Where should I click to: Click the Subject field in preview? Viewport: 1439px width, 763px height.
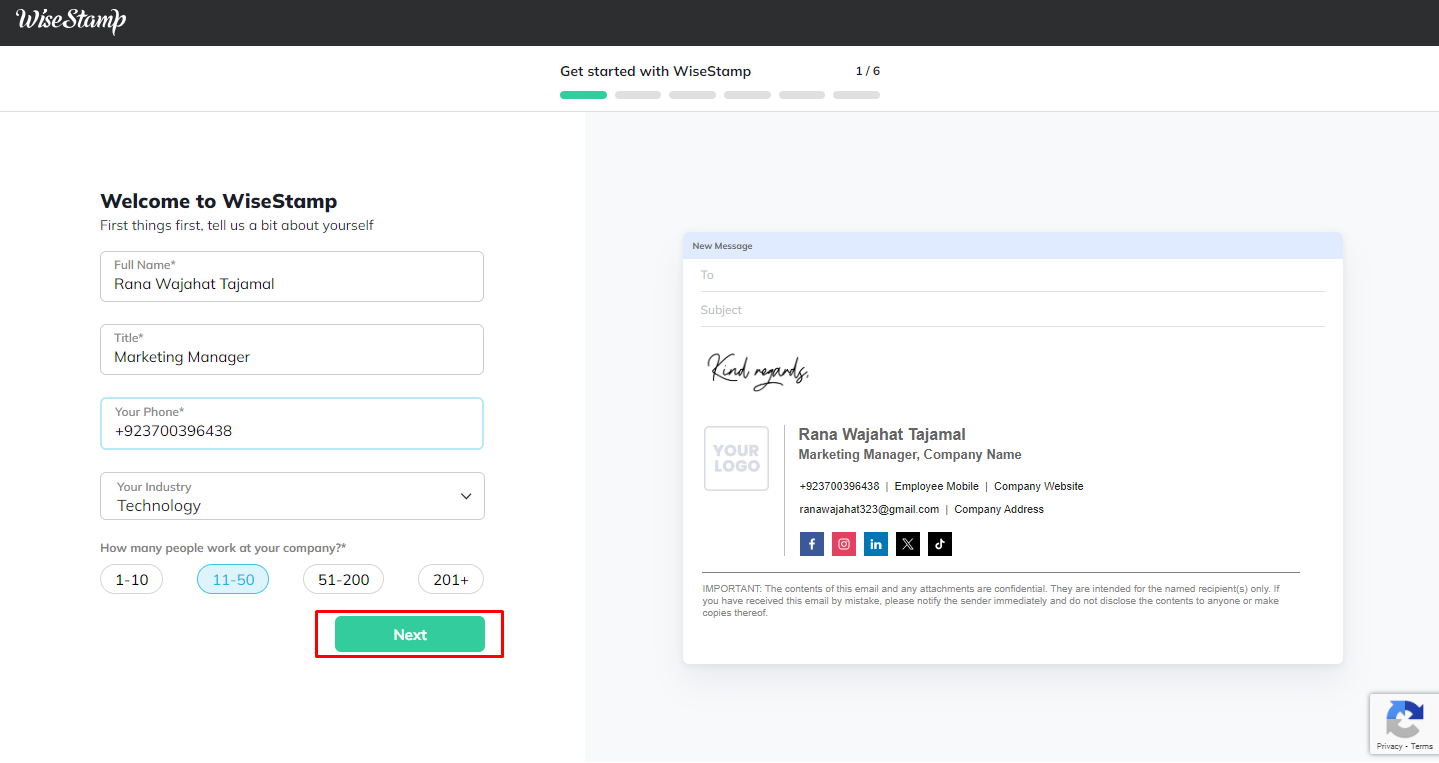pos(1012,310)
